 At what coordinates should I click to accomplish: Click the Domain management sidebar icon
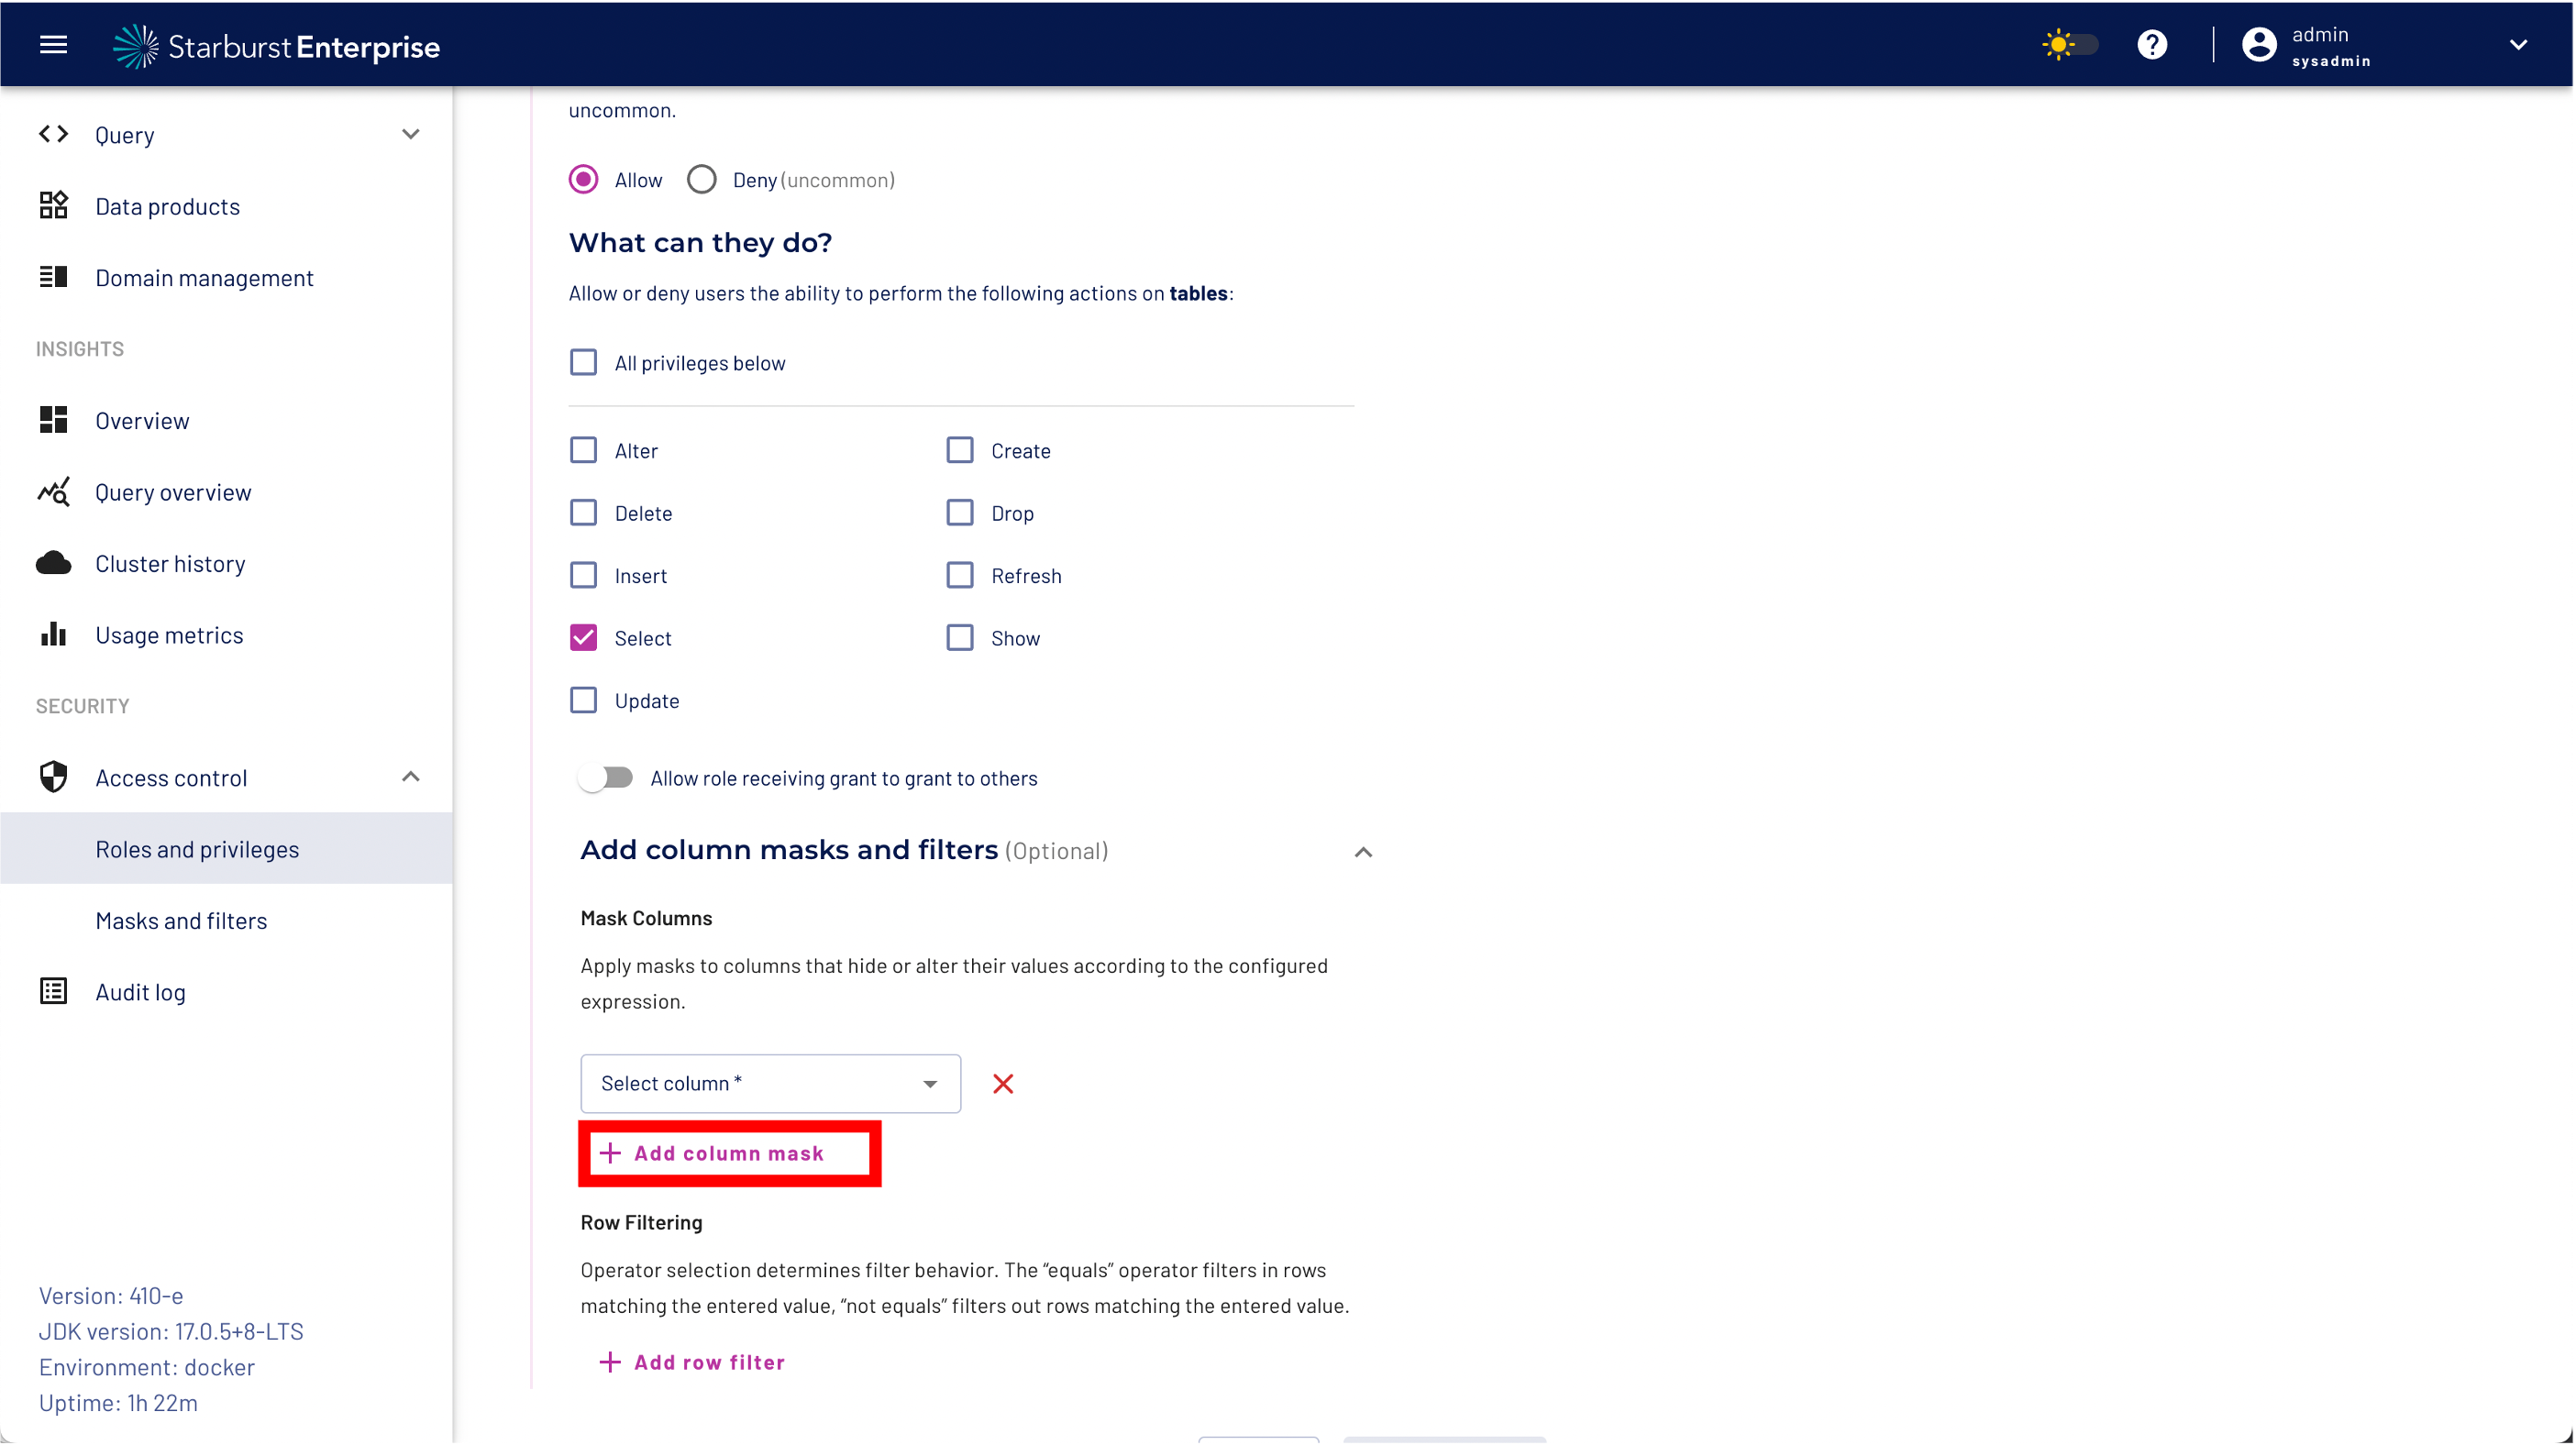[x=53, y=277]
